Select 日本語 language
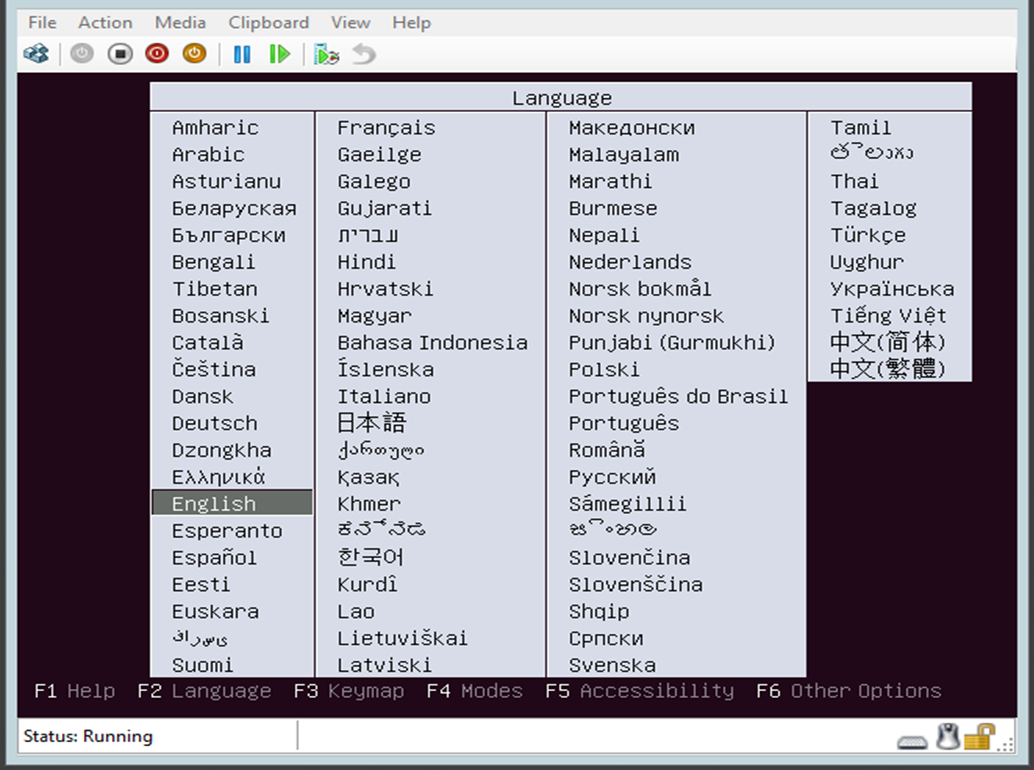1034x770 pixels. pyautogui.click(x=371, y=423)
